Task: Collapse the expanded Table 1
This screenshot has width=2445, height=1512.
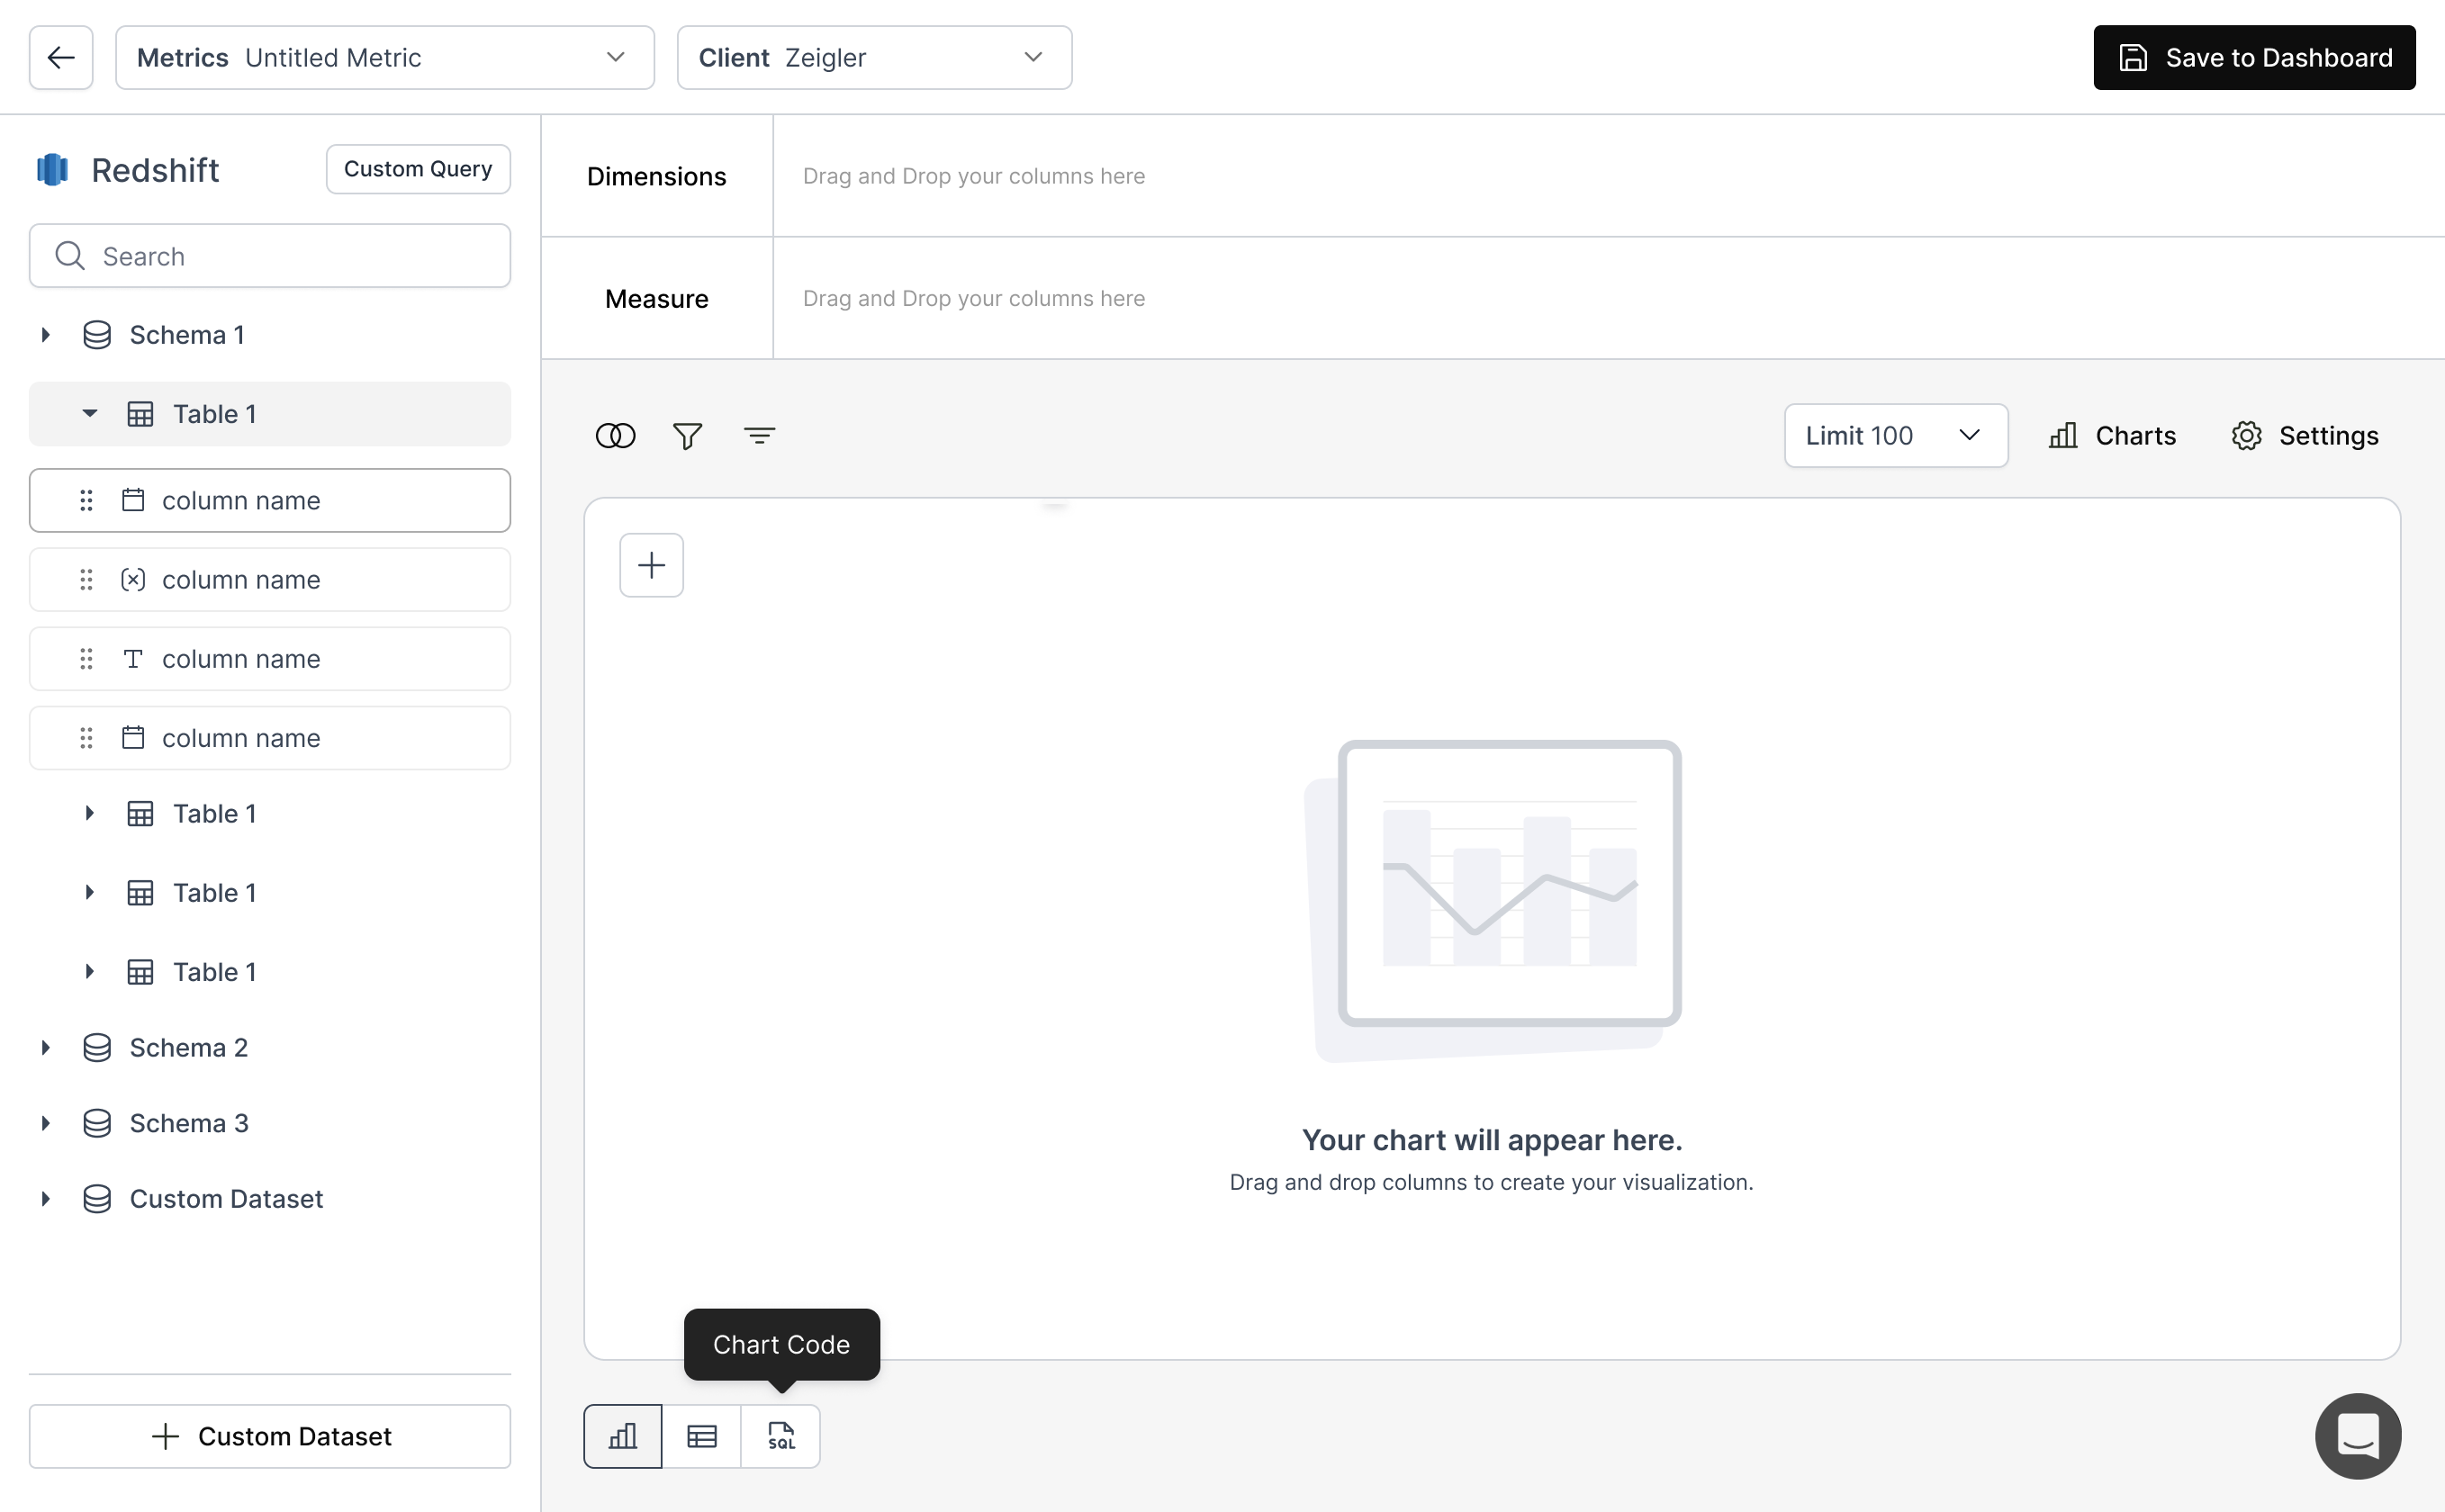Action: 89,414
